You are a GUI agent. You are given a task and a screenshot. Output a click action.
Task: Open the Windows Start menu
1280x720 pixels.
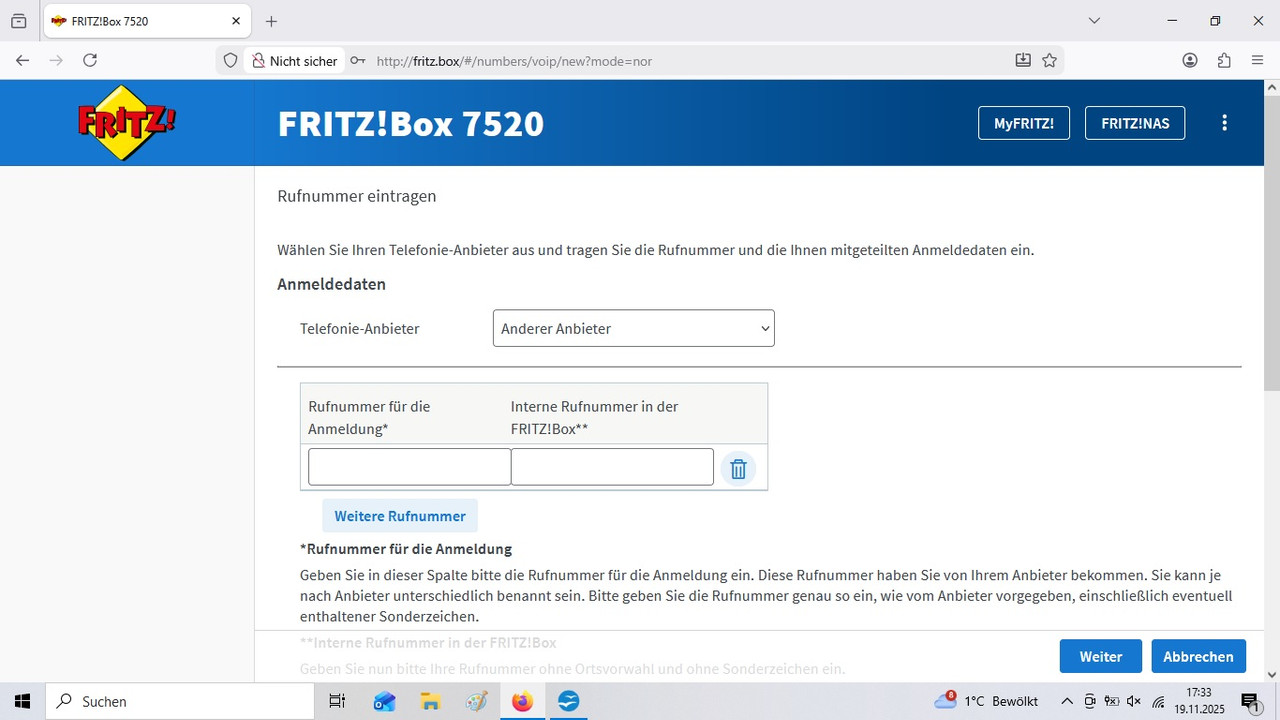(x=23, y=701)
